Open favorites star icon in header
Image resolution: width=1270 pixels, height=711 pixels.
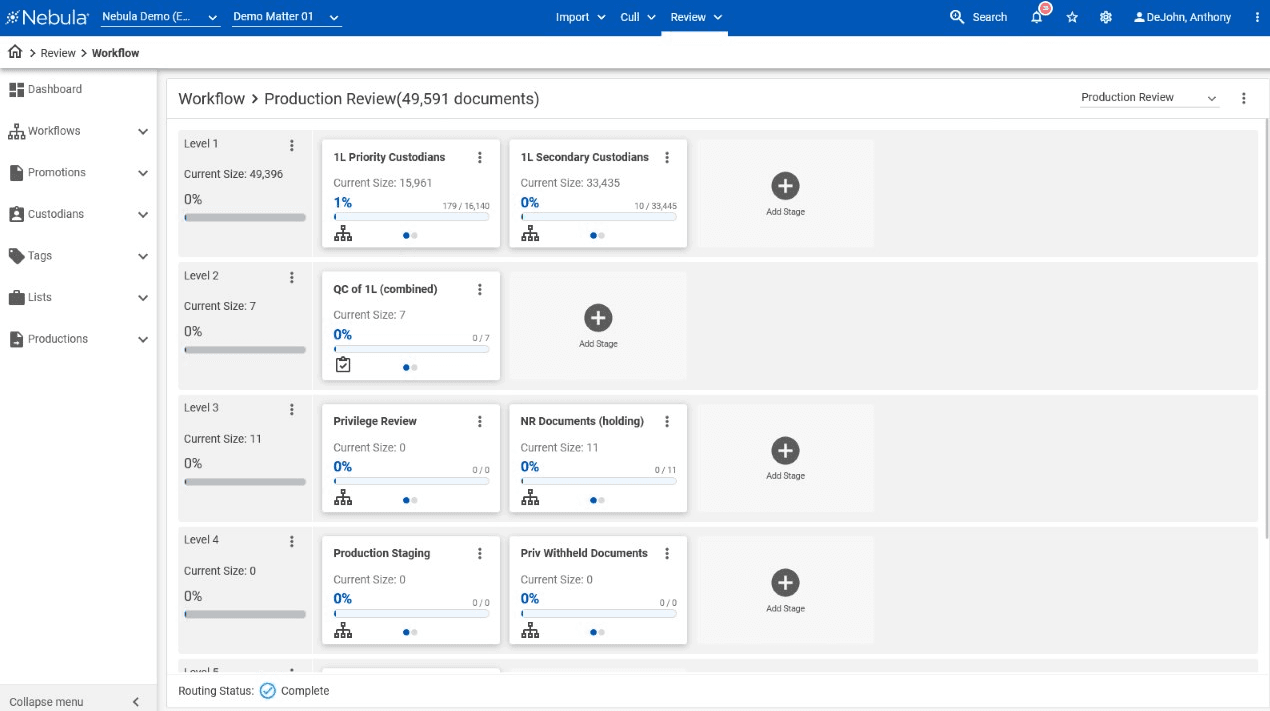coord(1072,17)
